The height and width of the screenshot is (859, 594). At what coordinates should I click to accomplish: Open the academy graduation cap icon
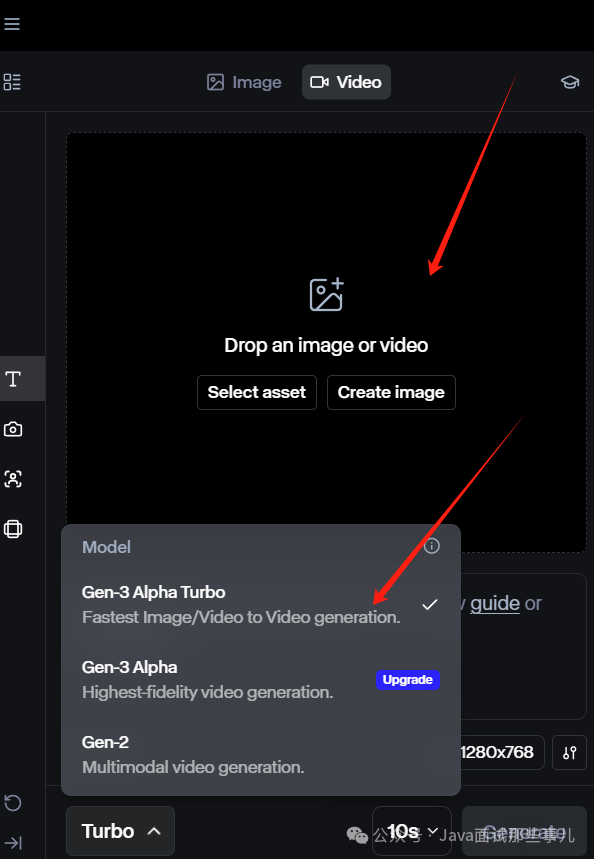570,82
